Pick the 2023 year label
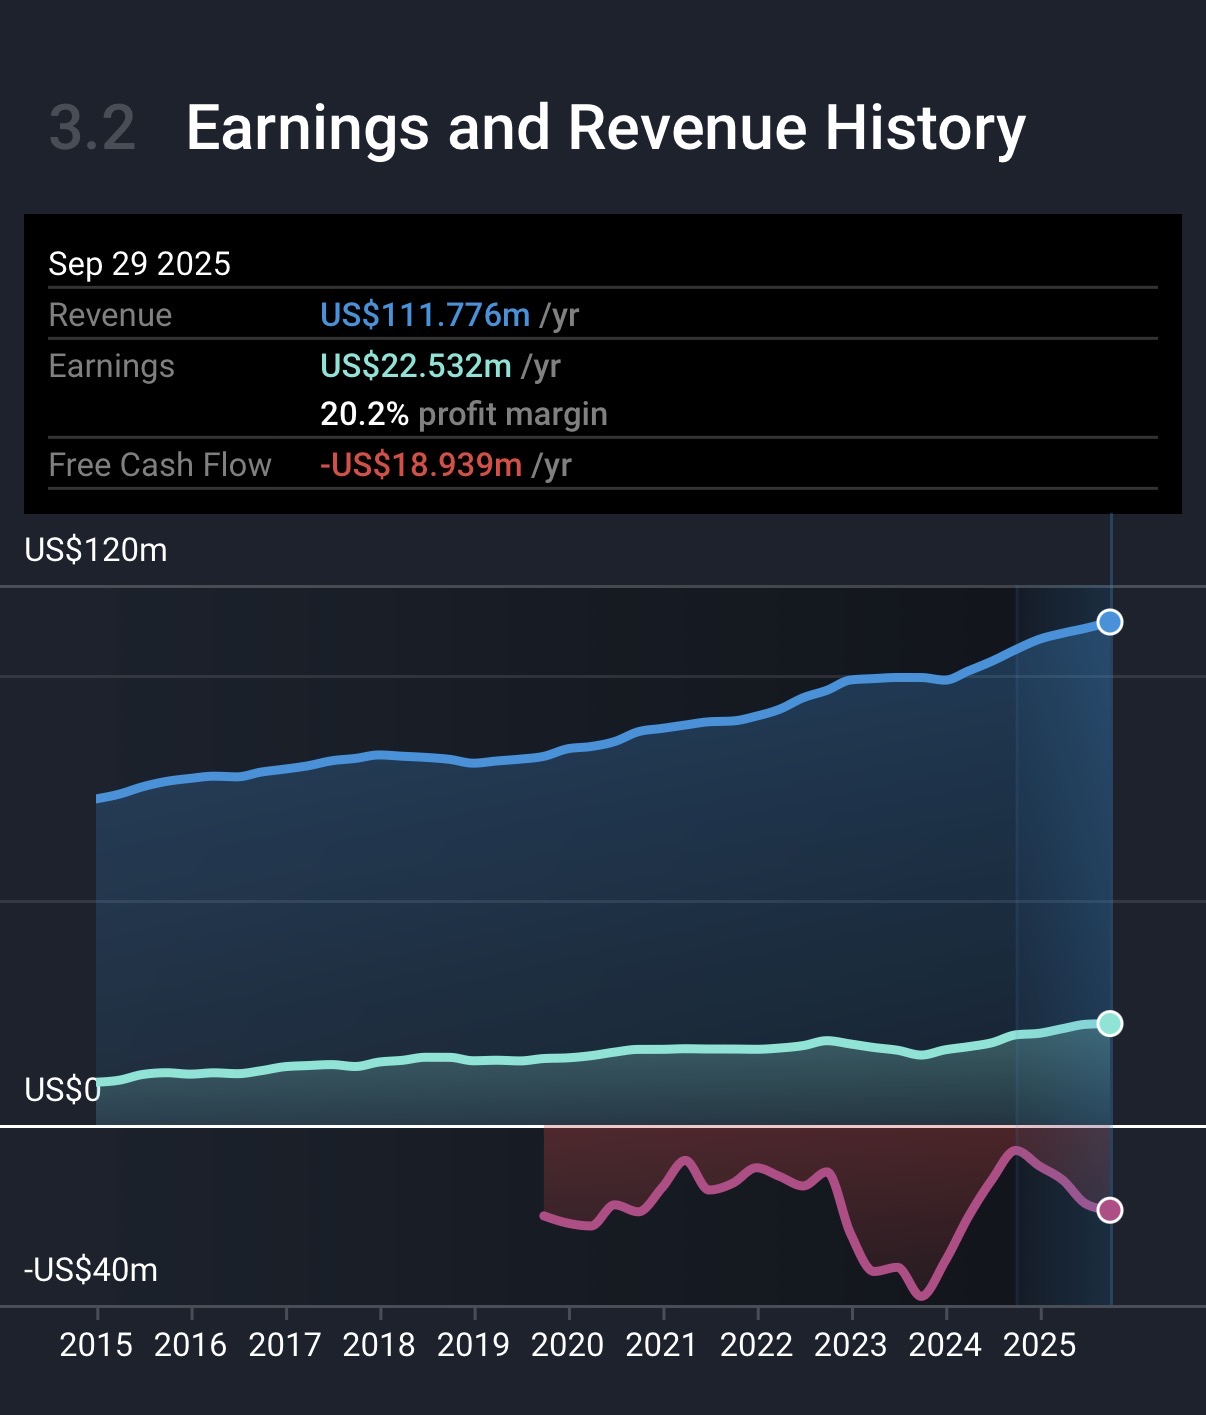1206x1415 pixels. pyautogui.click(x=850, y=1345)
